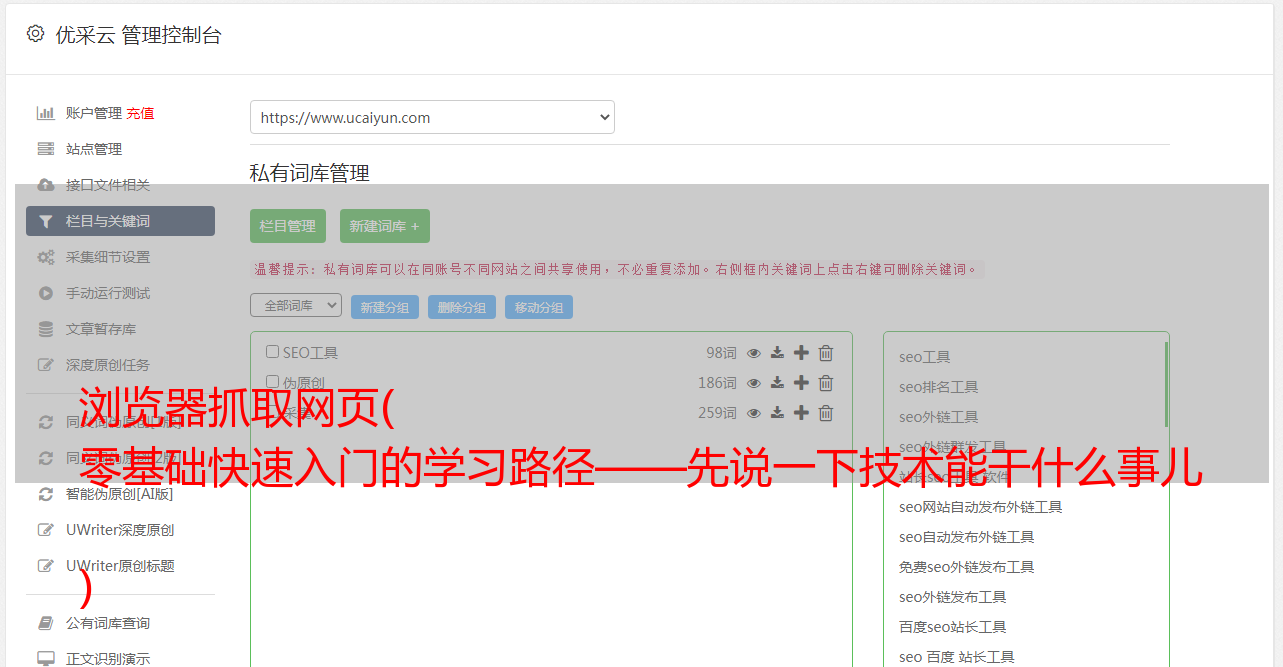This screenshot has width=1283, height=667.
Task: Open UWriter深度原创 in the sidebar
Action: (x=120, y=530)
